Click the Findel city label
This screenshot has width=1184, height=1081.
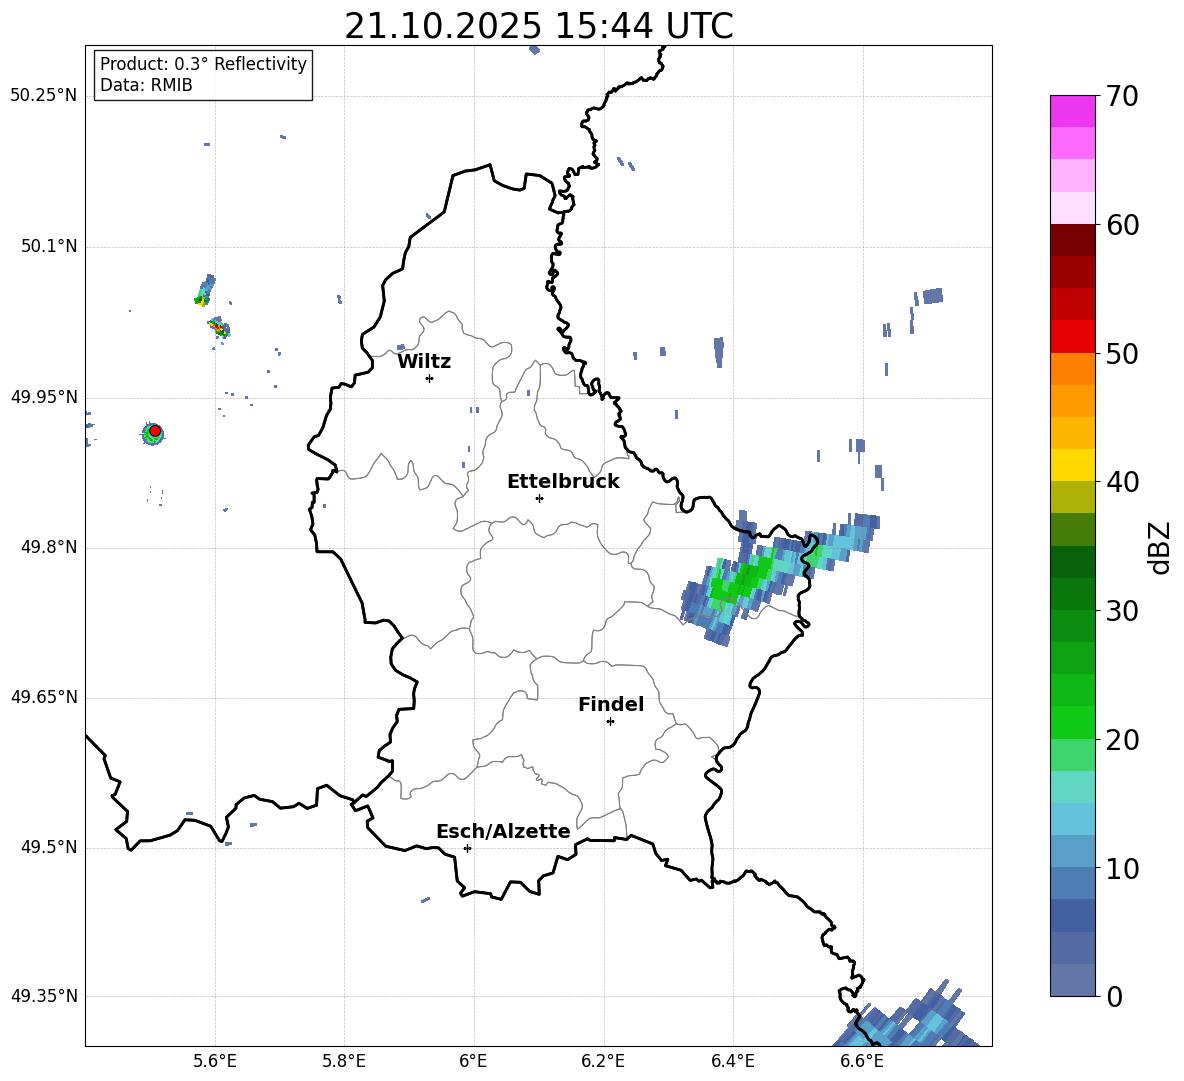click(x=611, y=704)
